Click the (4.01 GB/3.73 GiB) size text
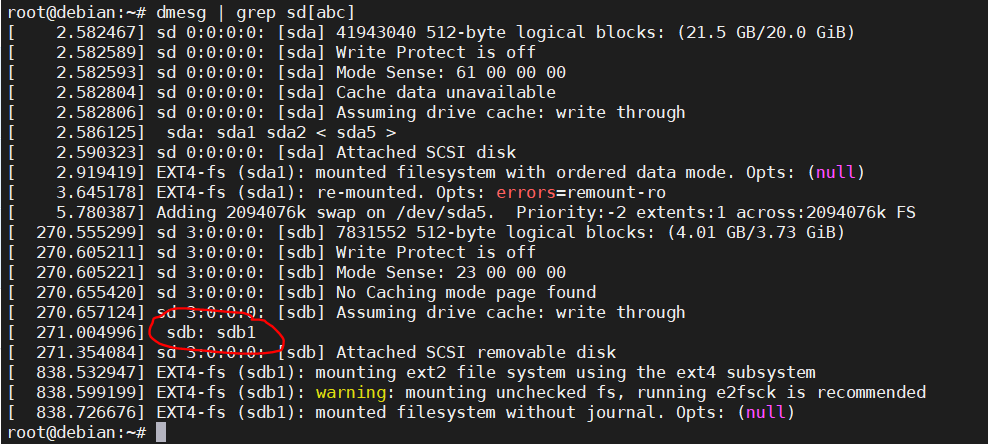The height and width of the screenshot is (444, 988). [x=755, y=232]
